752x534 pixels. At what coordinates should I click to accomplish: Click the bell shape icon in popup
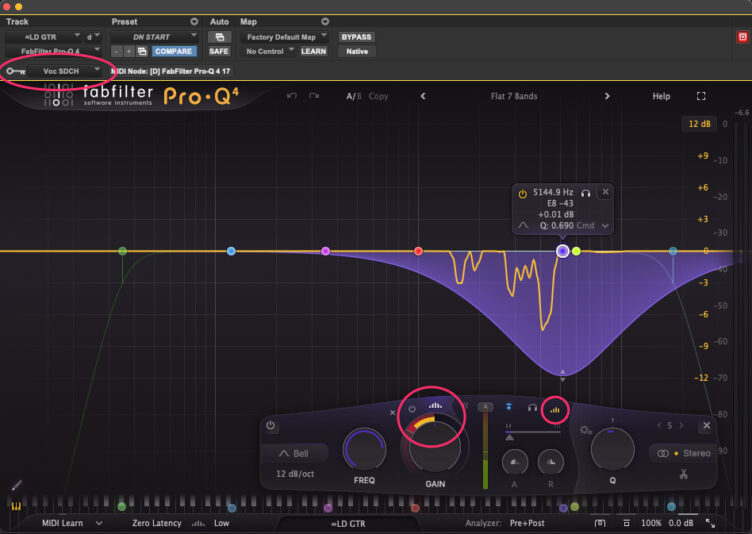(x=523, y=225)
